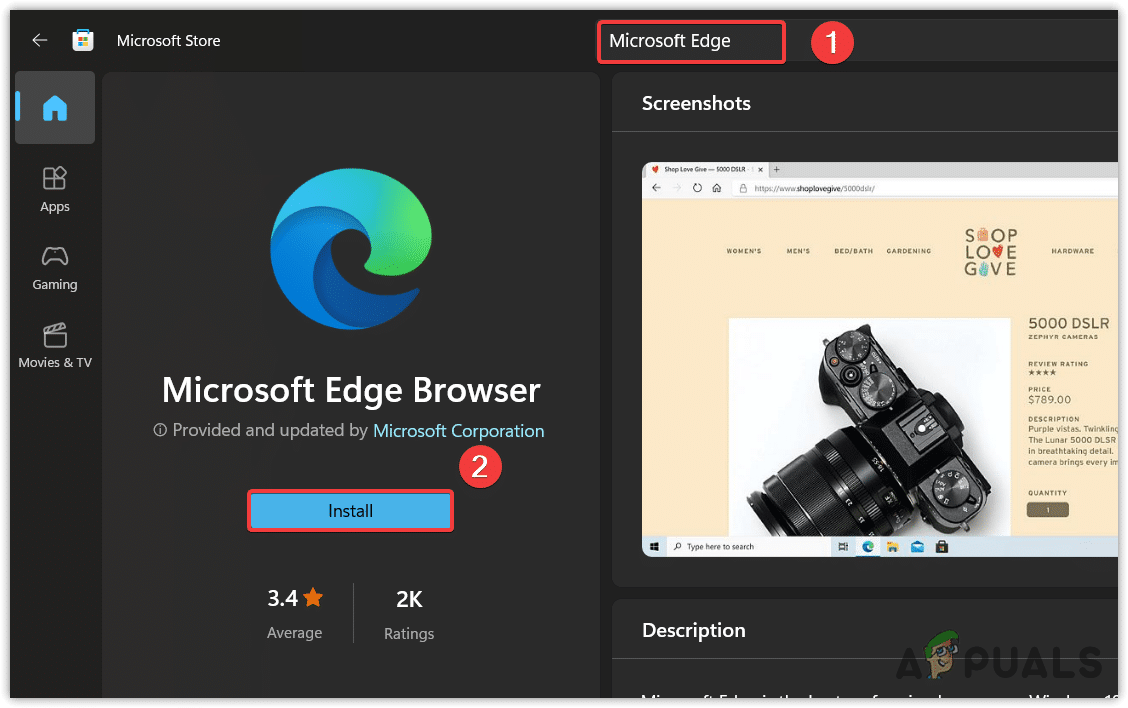Click the camera photo inside the screenshot
This screenshot has width=1128, height=708.
[x=870, y=425]
